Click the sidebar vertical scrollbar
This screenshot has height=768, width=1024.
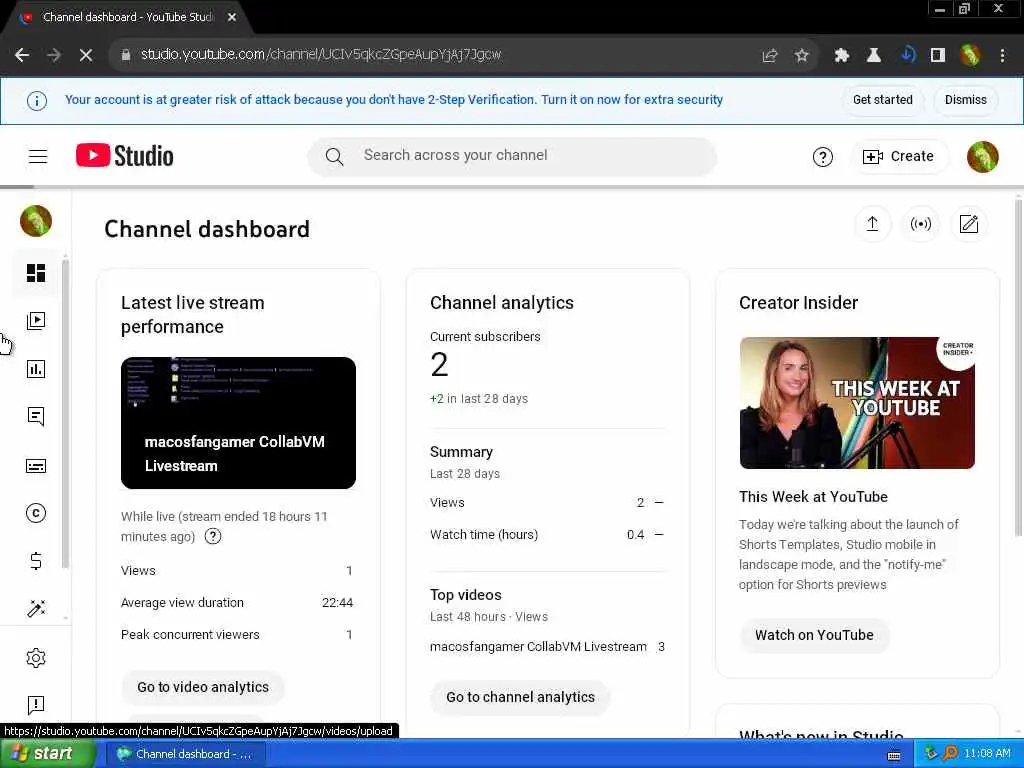click(65, 415)
